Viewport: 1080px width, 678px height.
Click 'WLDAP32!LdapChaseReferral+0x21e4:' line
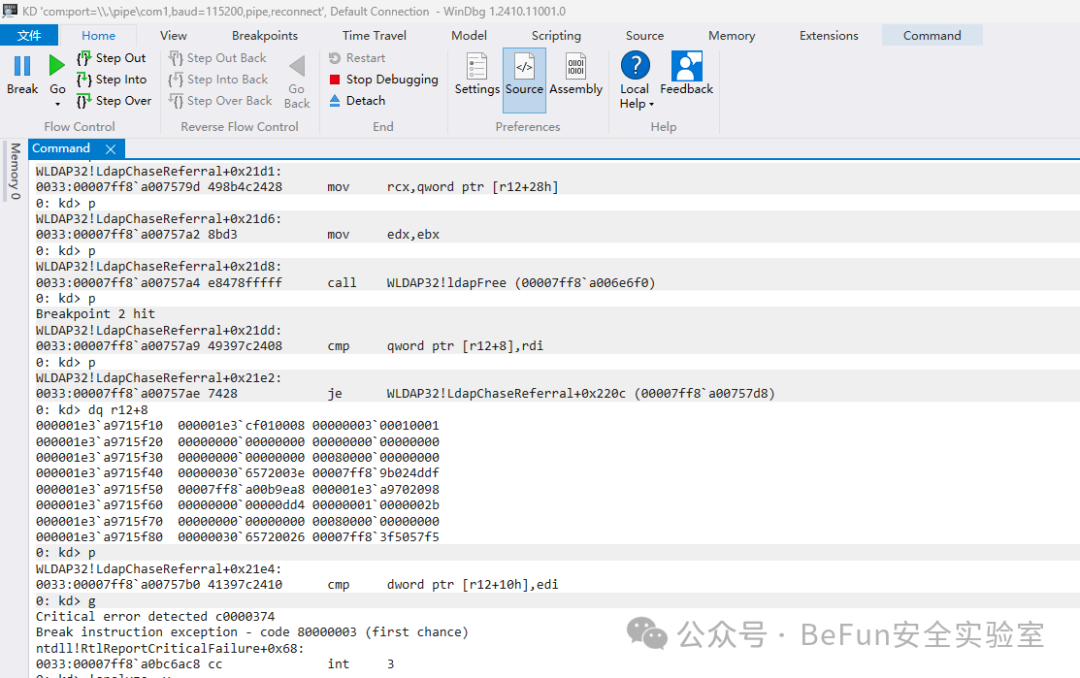tap(158, 568)
